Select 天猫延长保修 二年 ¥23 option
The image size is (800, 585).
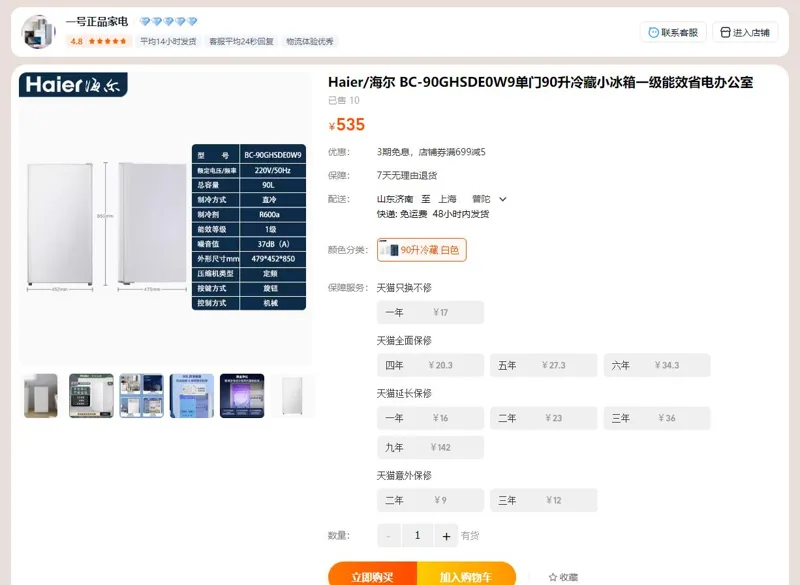[543, 418]
